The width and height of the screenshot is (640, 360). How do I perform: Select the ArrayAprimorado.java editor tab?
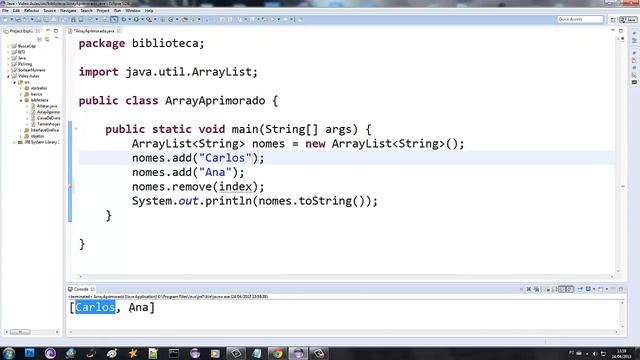click(x=94, y=31)
